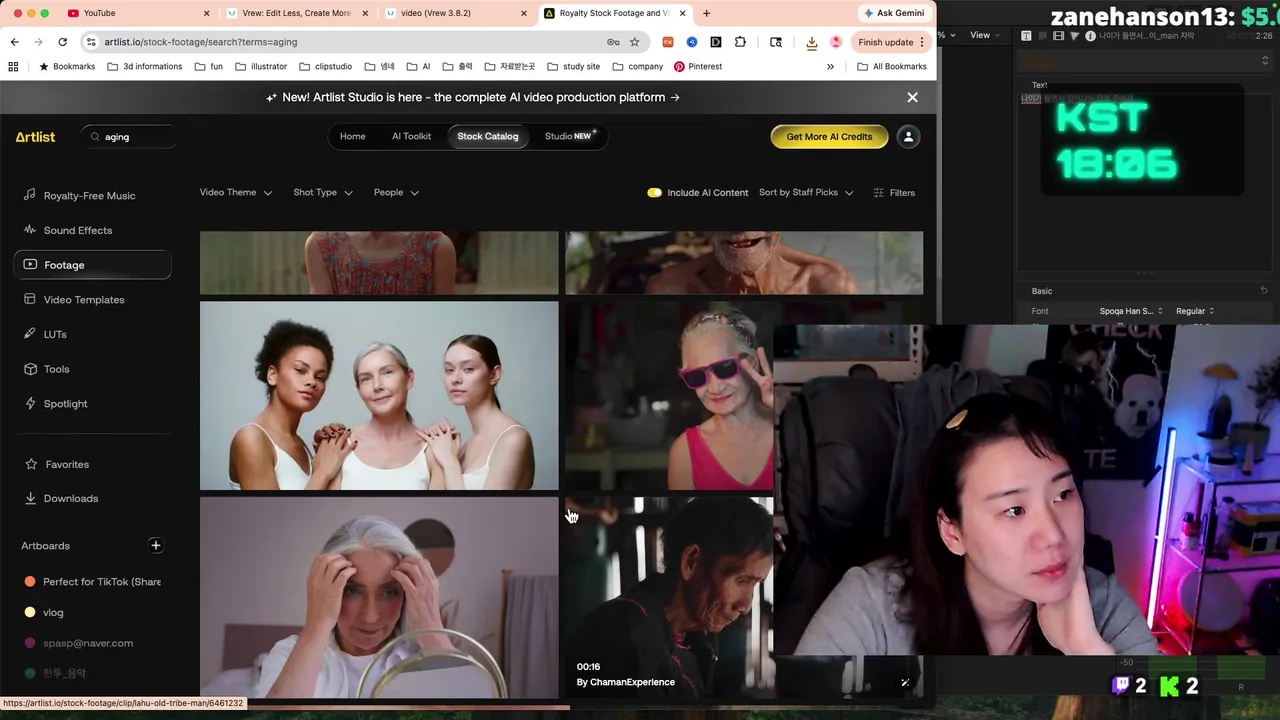
Task: Click the Artlist logo
Action: 35,137
